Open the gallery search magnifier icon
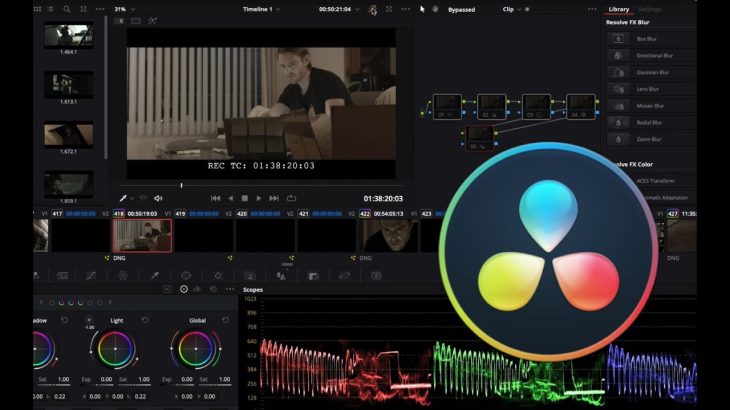 [x=67, y=9]
